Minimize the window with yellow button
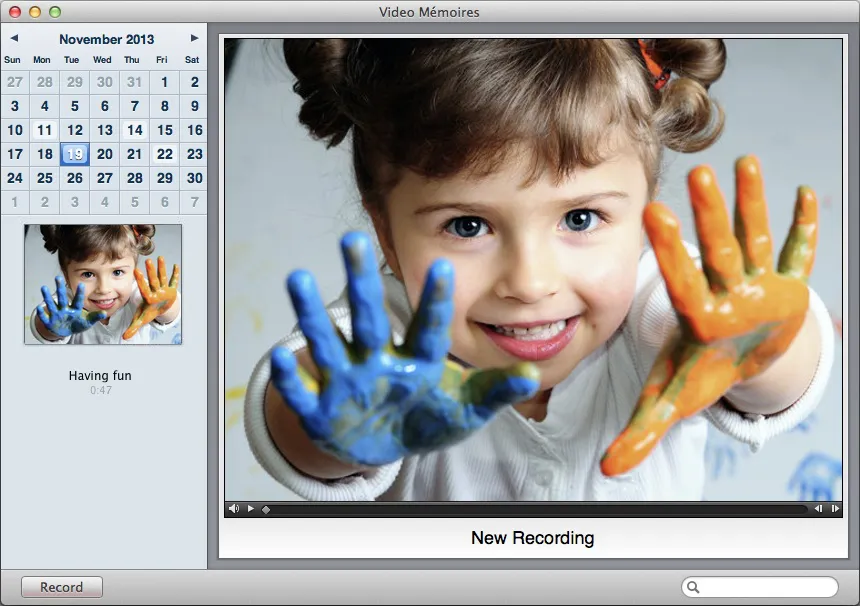 pos(35,12)
